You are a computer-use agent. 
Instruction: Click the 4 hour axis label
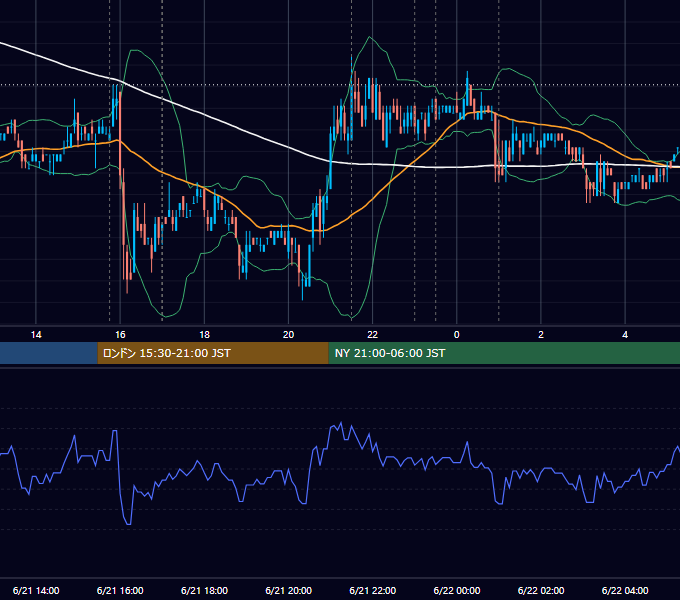coord(625,335)
